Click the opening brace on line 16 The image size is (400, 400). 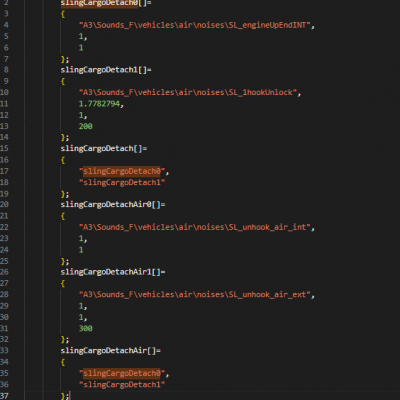tap(63, 160)
